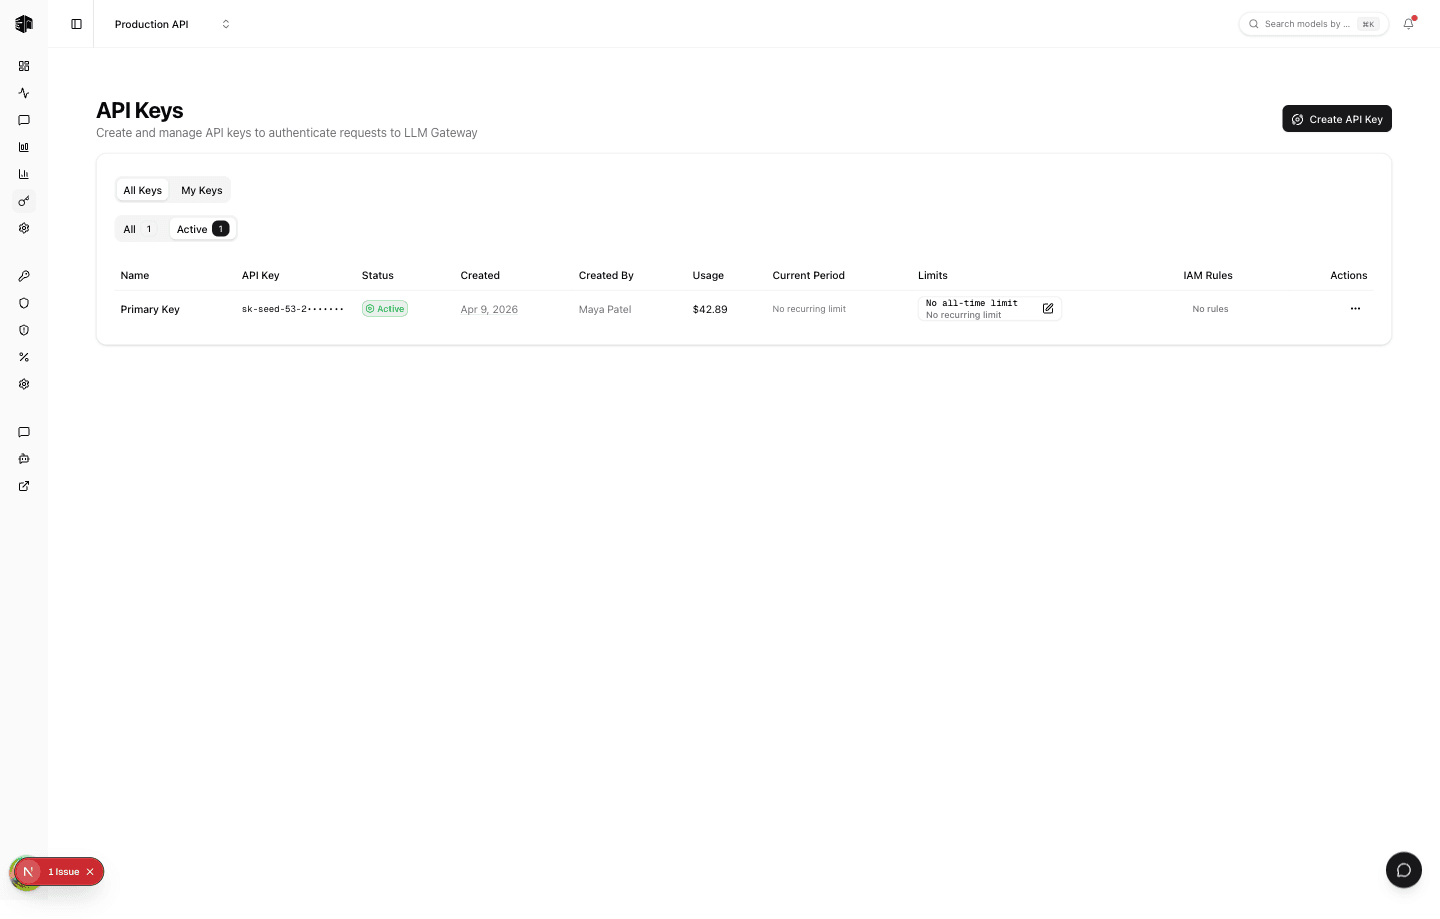
Task: Open the activity pulse icon in sidebar
Action: (x=24, y=93)
